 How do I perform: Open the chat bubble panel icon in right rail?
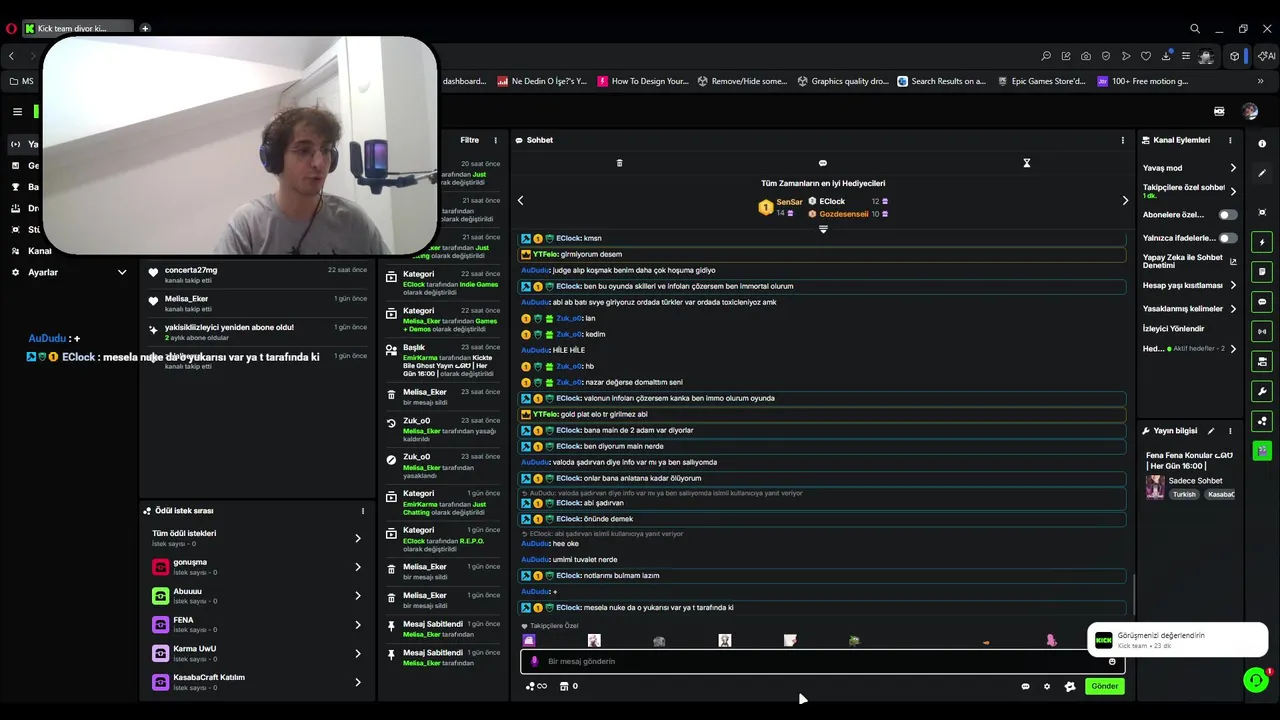(x=1262, y=301)
